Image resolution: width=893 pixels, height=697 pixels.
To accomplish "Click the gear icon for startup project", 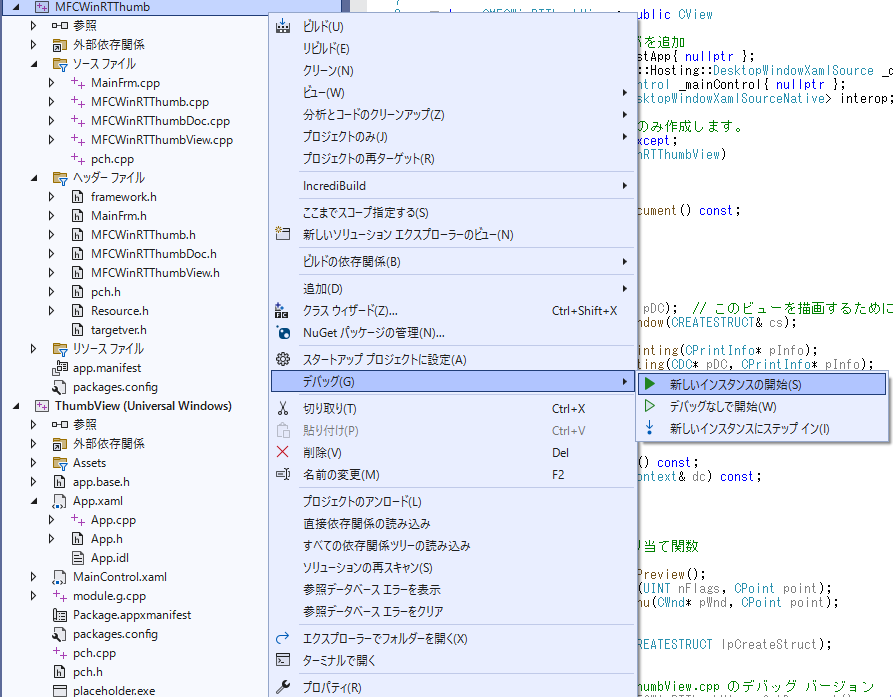I will coord(283,359).
